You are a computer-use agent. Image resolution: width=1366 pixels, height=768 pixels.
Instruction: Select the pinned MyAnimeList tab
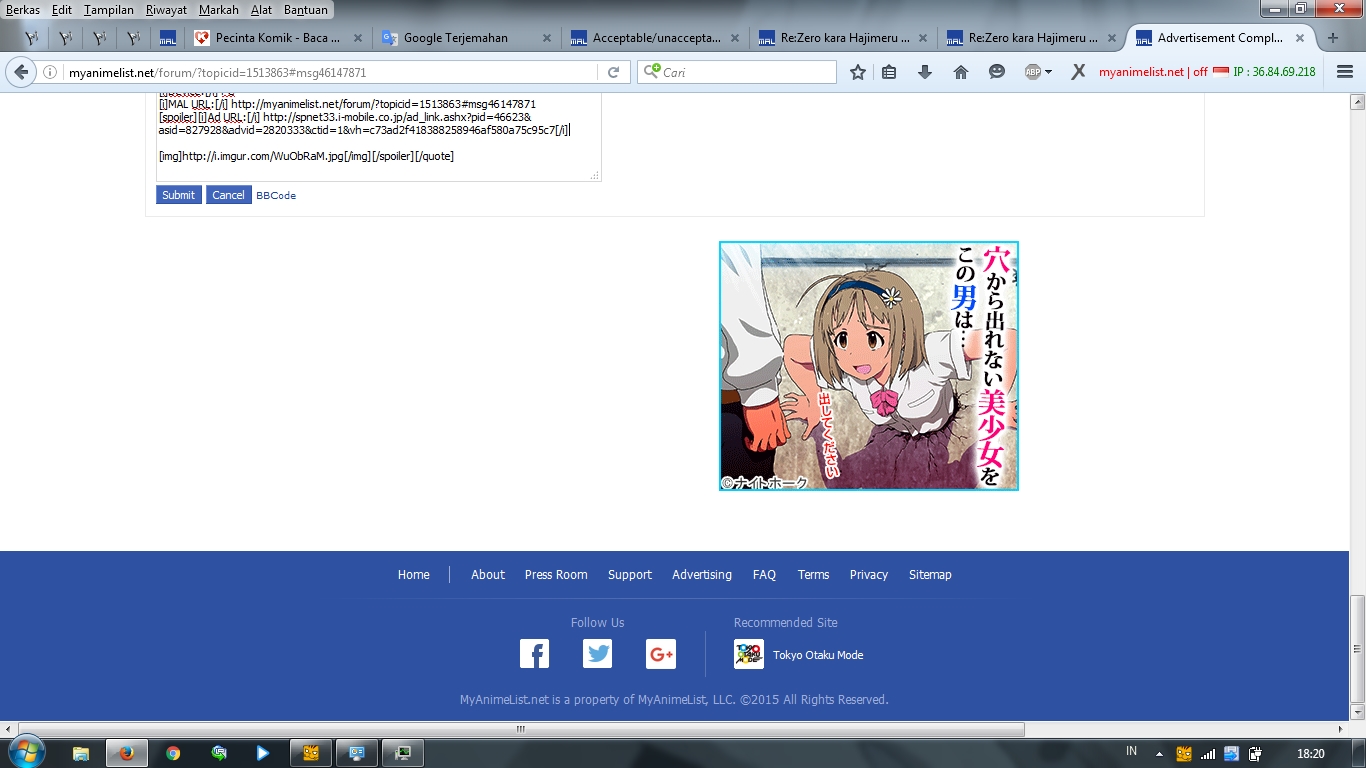(x=167, y=38)
